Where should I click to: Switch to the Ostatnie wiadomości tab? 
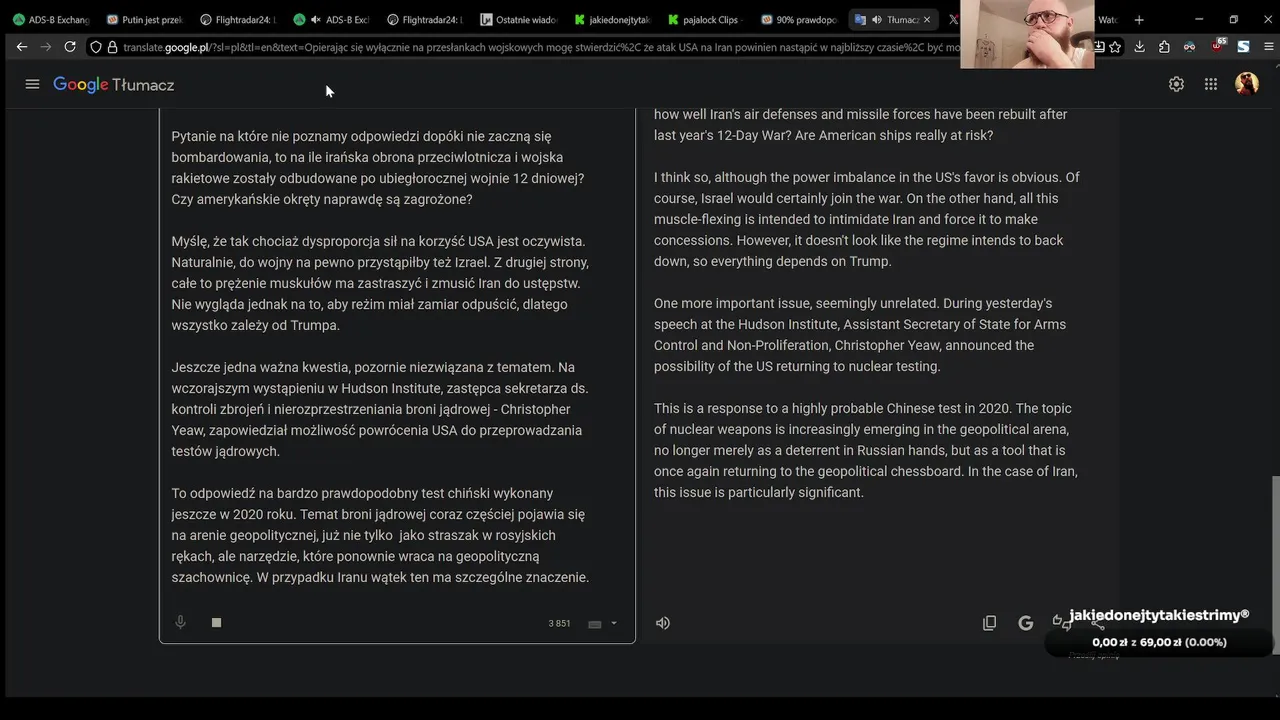point(518,19)
